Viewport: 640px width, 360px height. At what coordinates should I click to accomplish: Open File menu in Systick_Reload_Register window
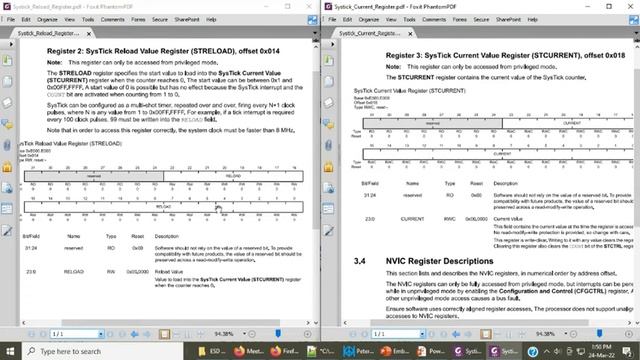tap(11, 20)
